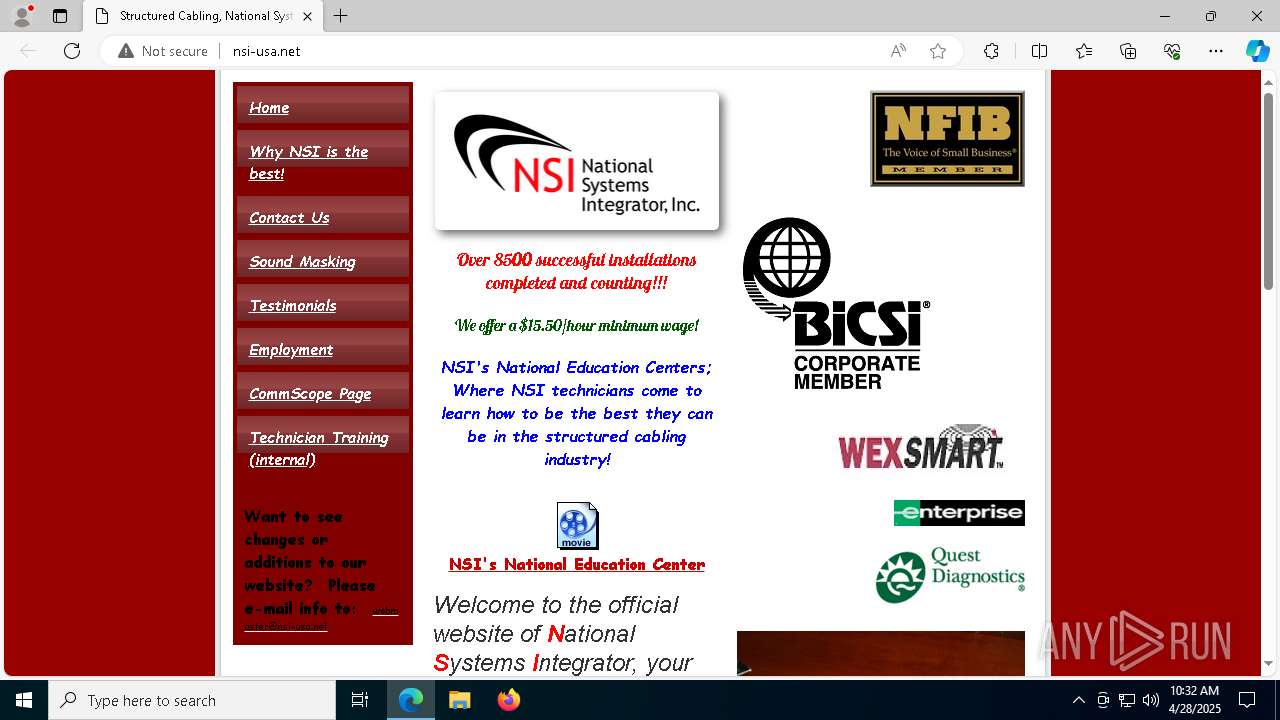Image resolution: width=1280 pixels, height=720 pixels.
Task: Open the notifications center icon
Action: point(1247,700)
